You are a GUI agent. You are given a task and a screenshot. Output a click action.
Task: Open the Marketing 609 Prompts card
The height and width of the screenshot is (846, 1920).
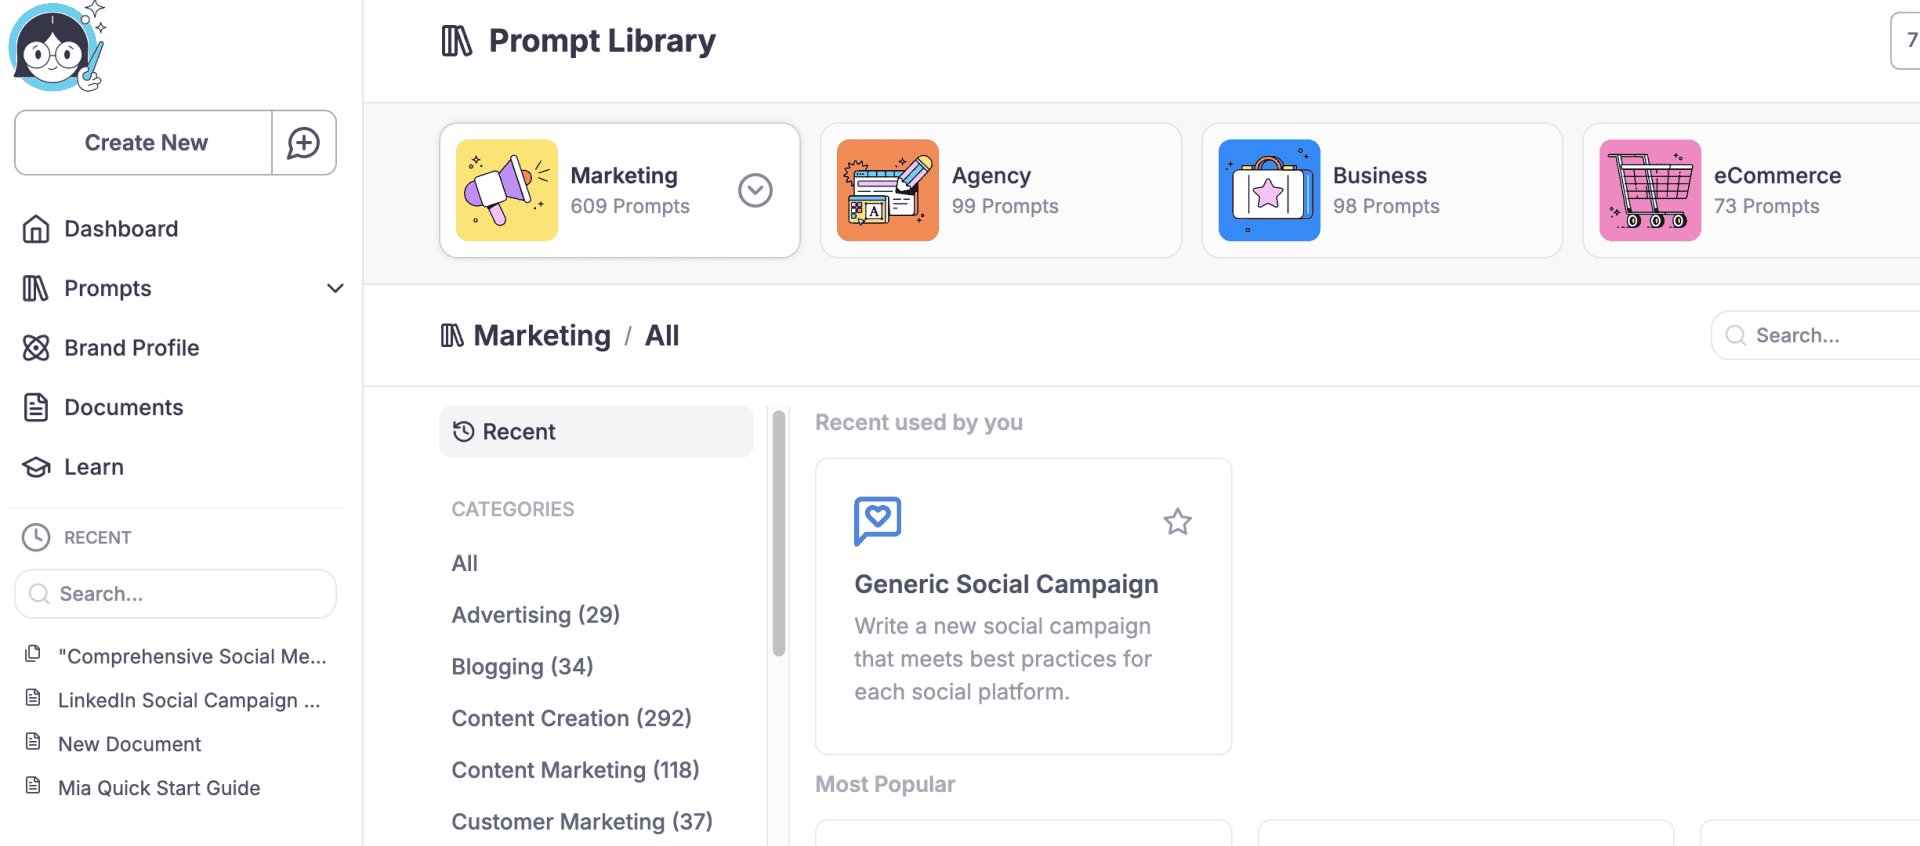coord(620,190)
